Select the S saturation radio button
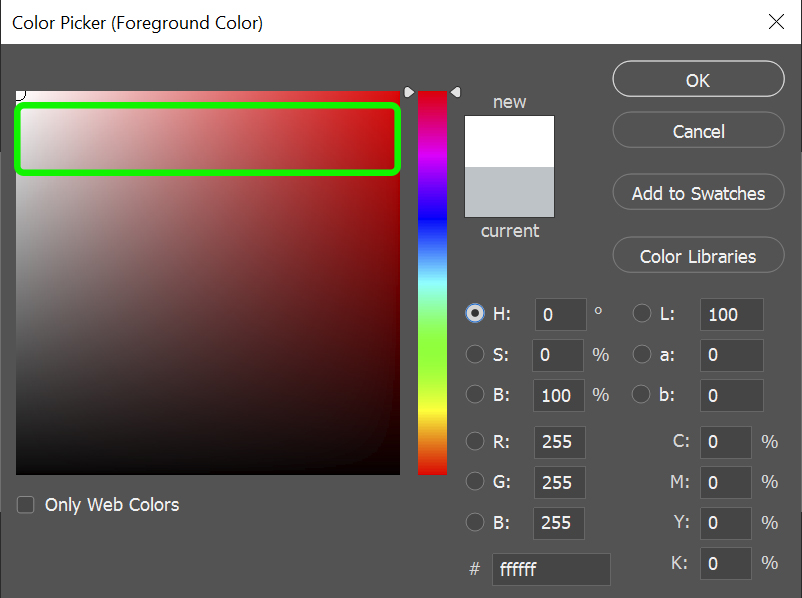This screenshot has width=802, height=598. click(475, 354)
